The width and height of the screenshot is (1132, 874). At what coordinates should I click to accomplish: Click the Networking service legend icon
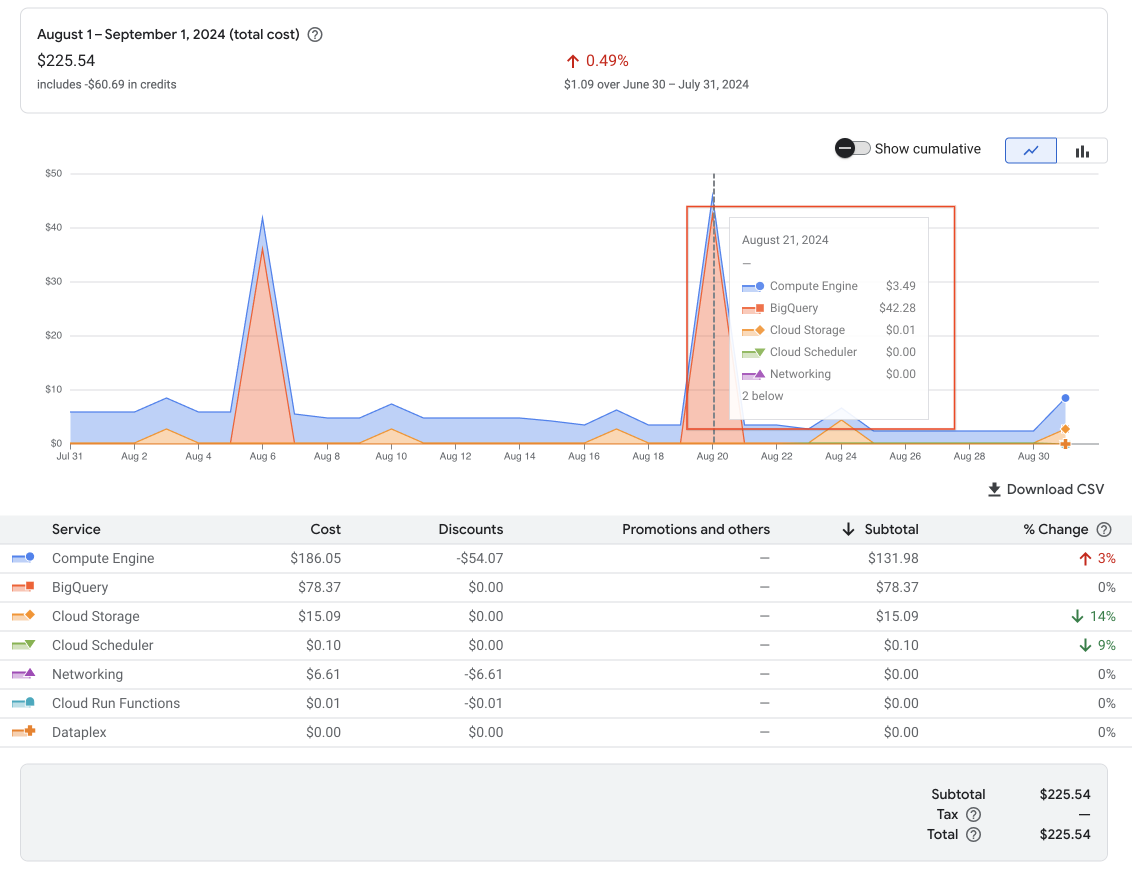point(23,674)
